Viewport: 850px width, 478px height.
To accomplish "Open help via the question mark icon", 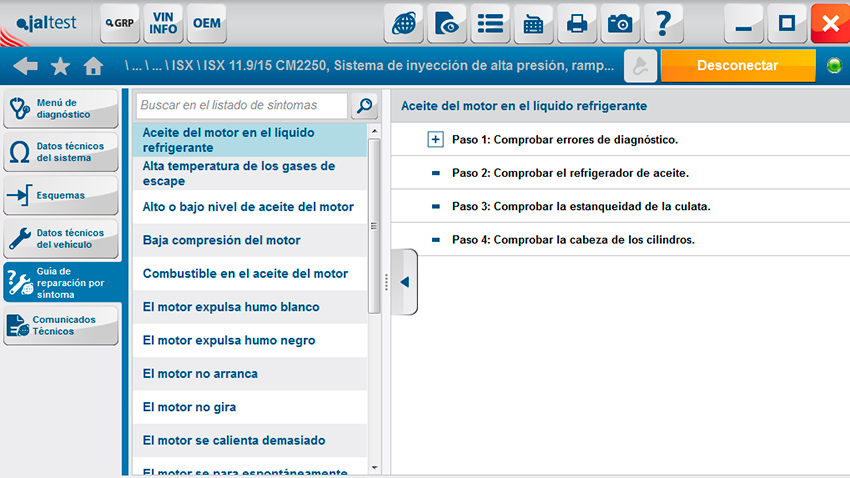I will click(x=664, y=23).
